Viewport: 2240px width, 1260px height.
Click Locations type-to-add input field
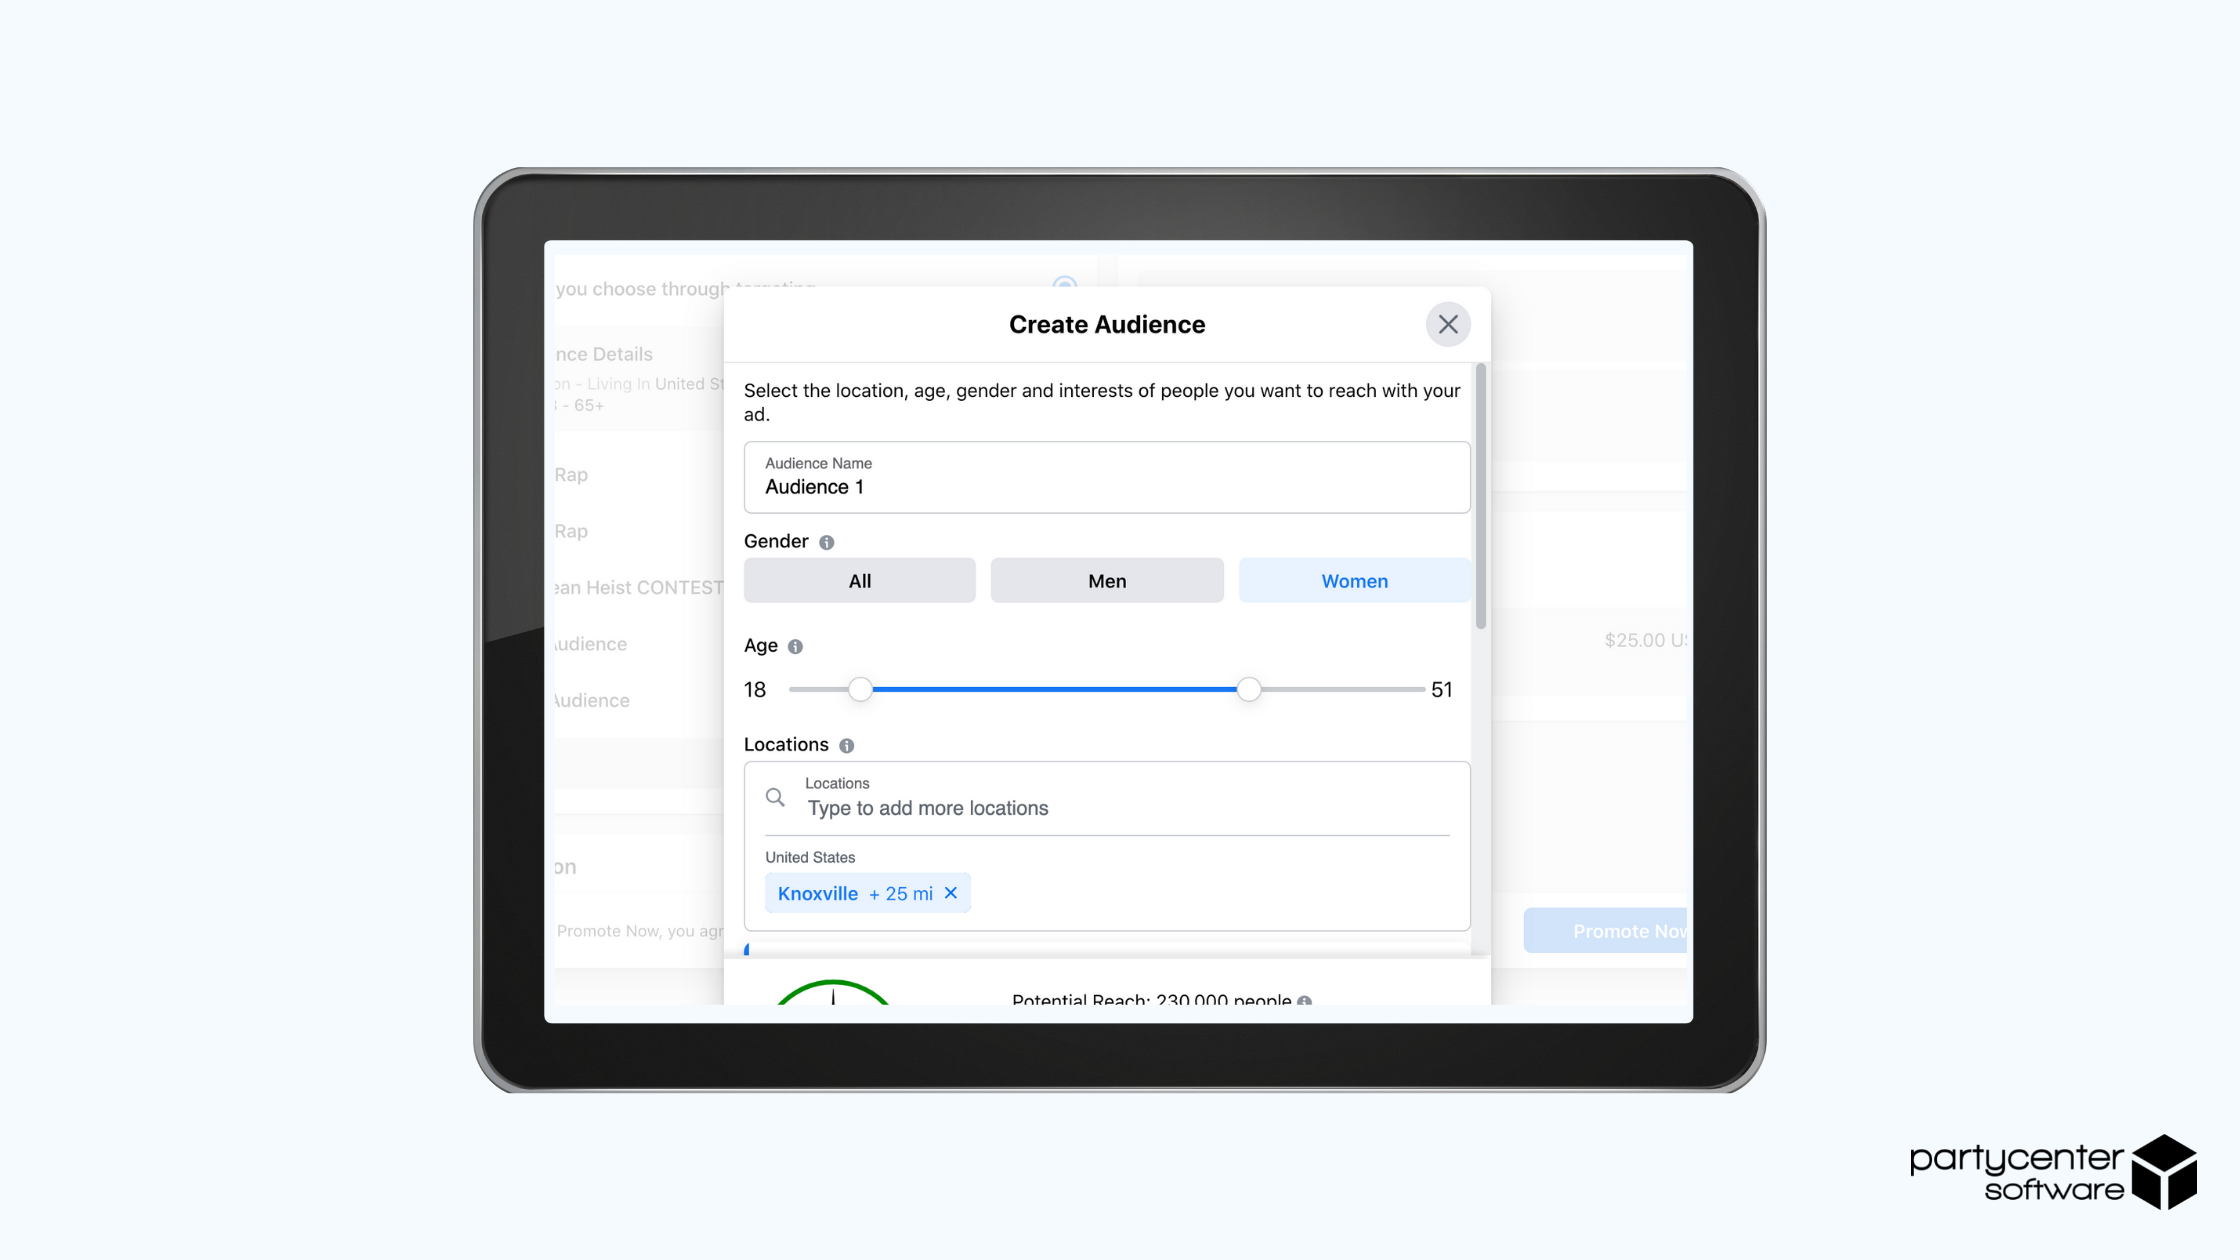(x=1108, y=808)
